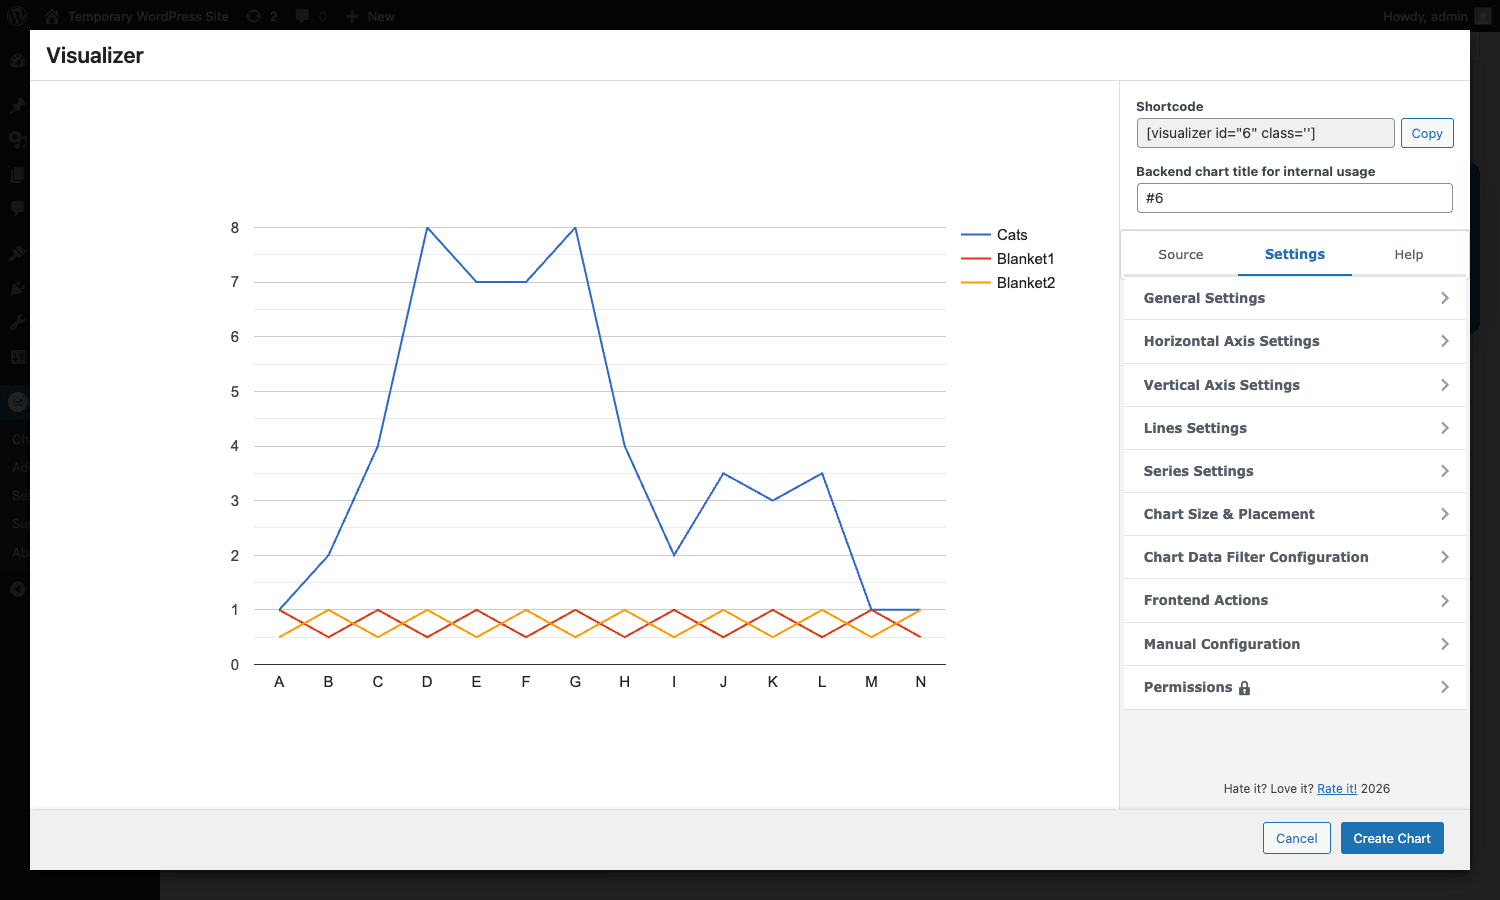This screenshot has width=1500, height=900.
Task: Expand Lines Settings section
Action: 1295,428
